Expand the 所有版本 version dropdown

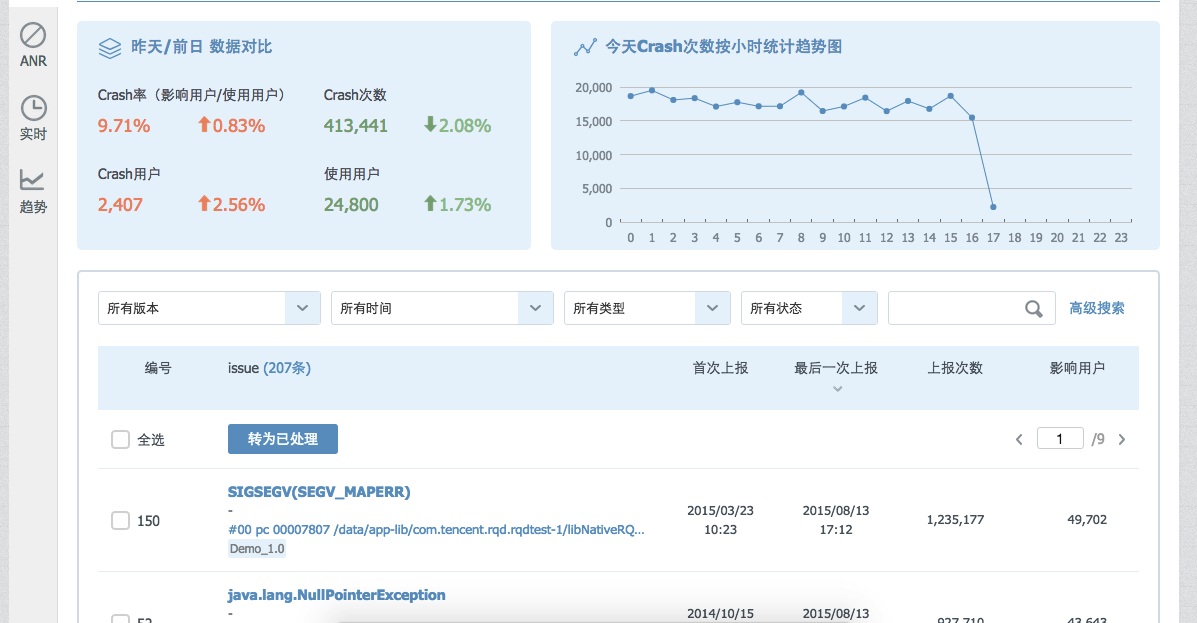[302, 309]
